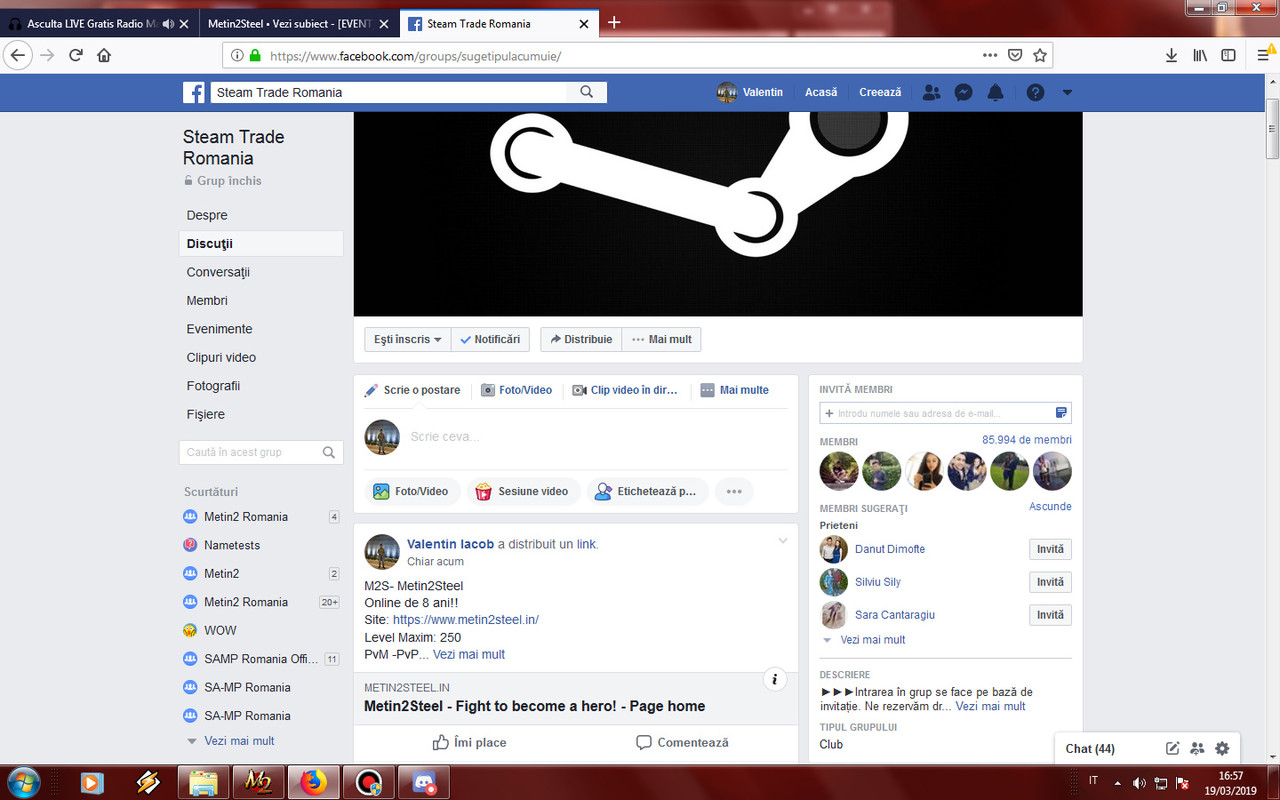
Task: Open Mai multe composer options
Action: coord(734,390)
